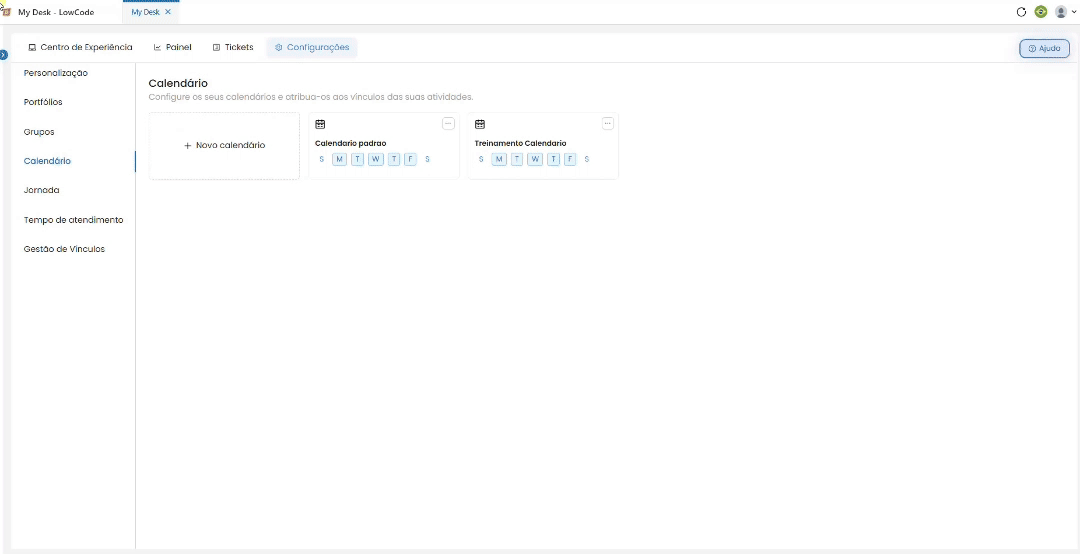Click the green Brazil flag language icon

pos(1041,12)
